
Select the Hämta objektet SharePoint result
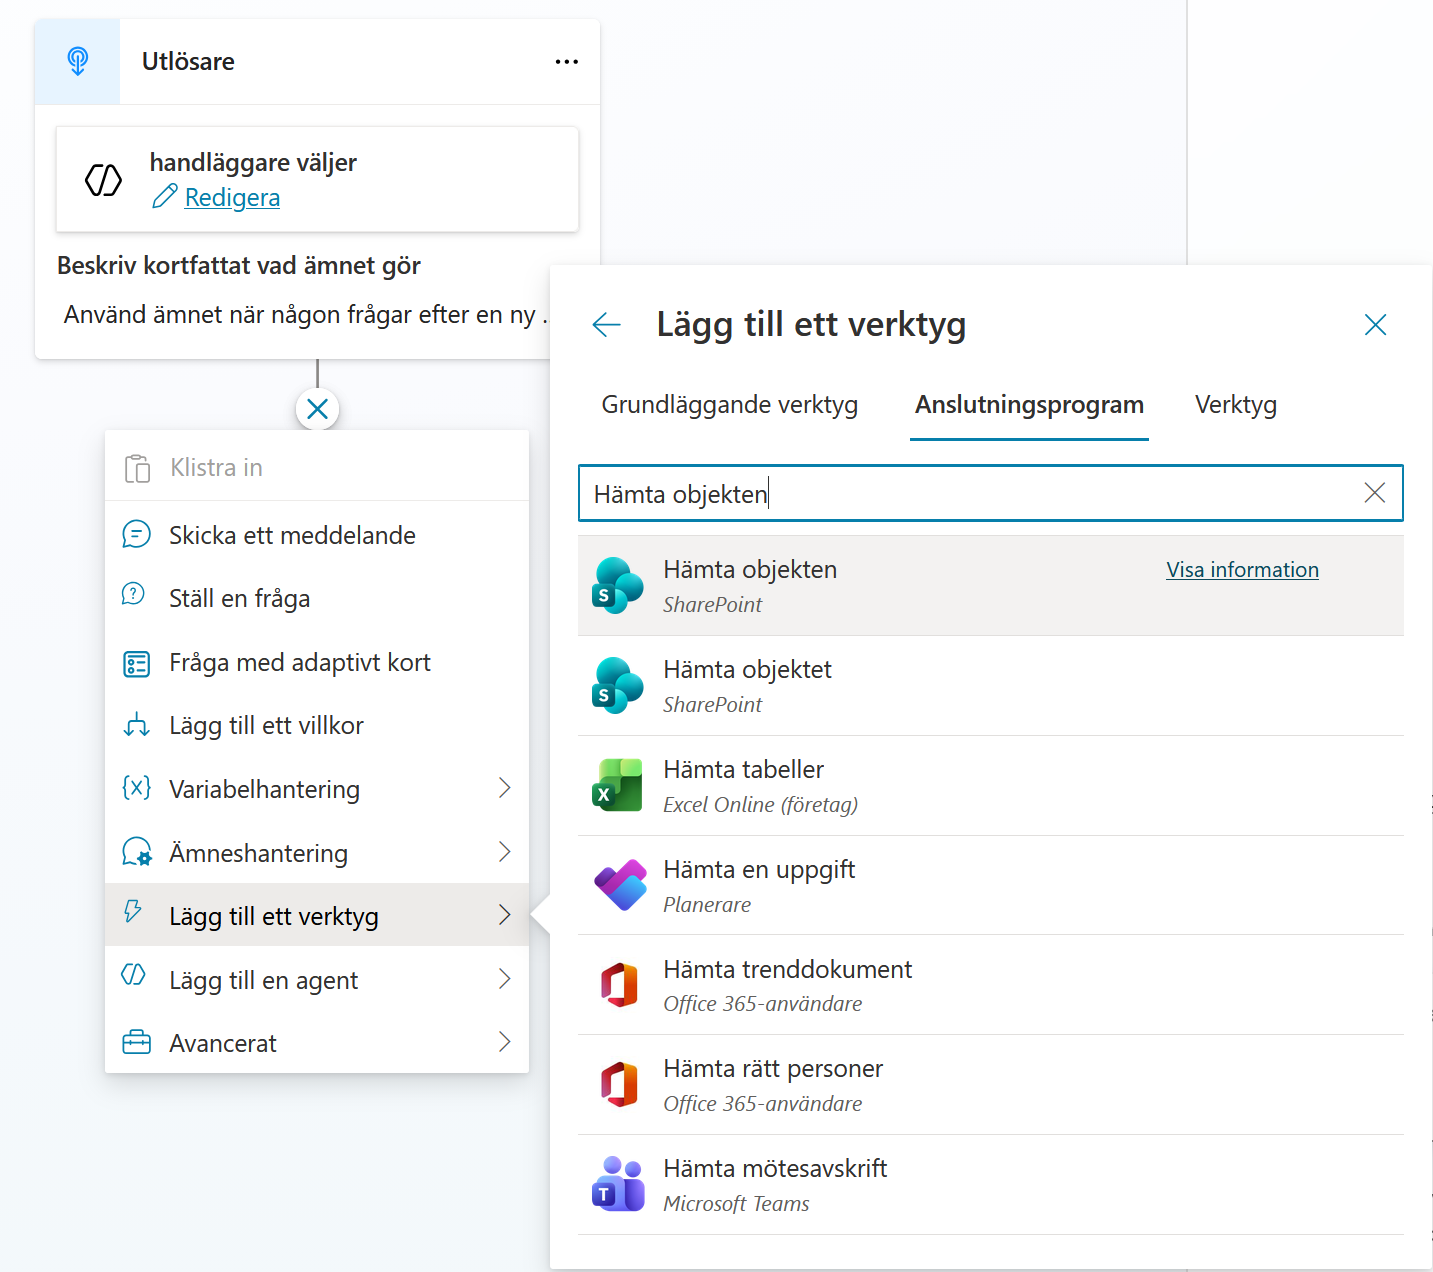pos(991,686)
